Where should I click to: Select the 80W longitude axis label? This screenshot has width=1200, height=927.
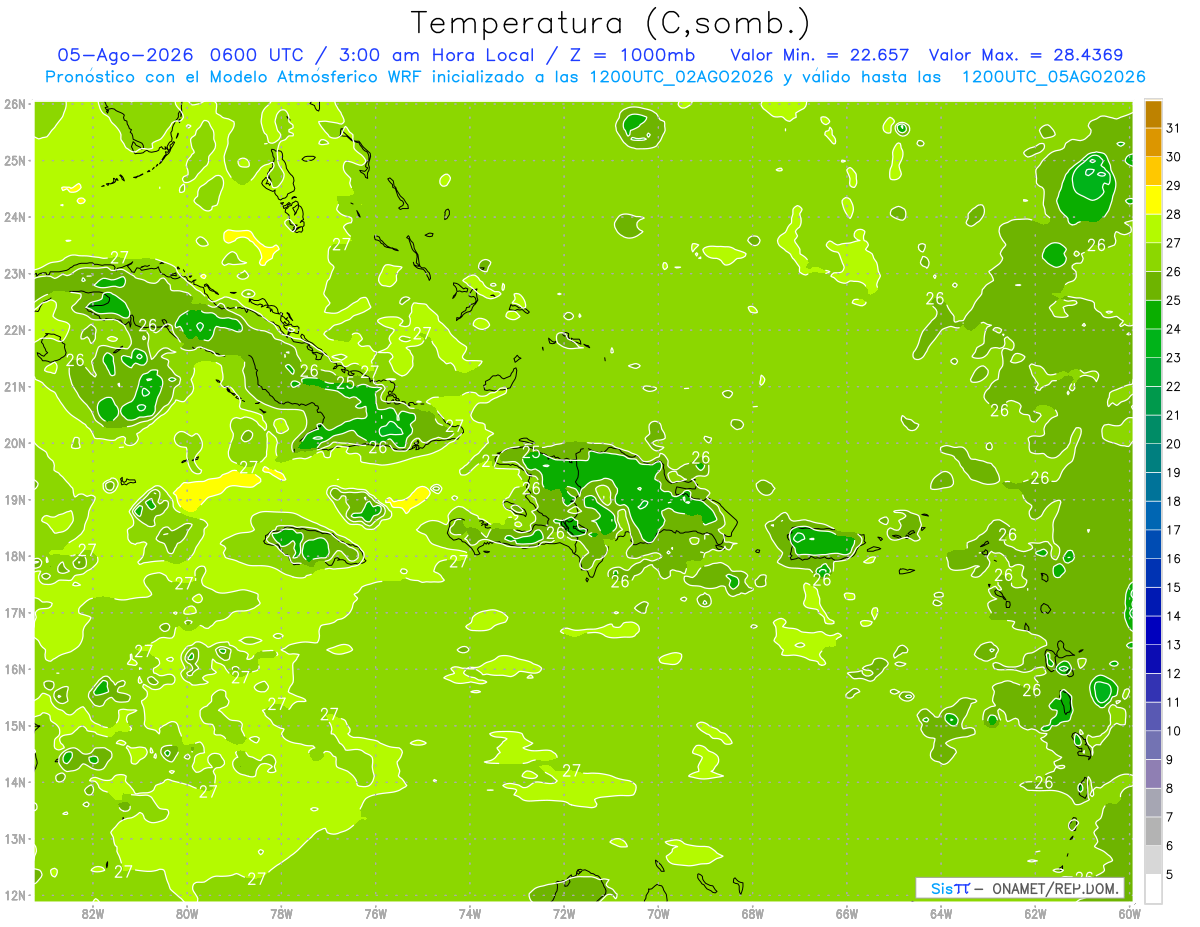click(x=187, y=913)
